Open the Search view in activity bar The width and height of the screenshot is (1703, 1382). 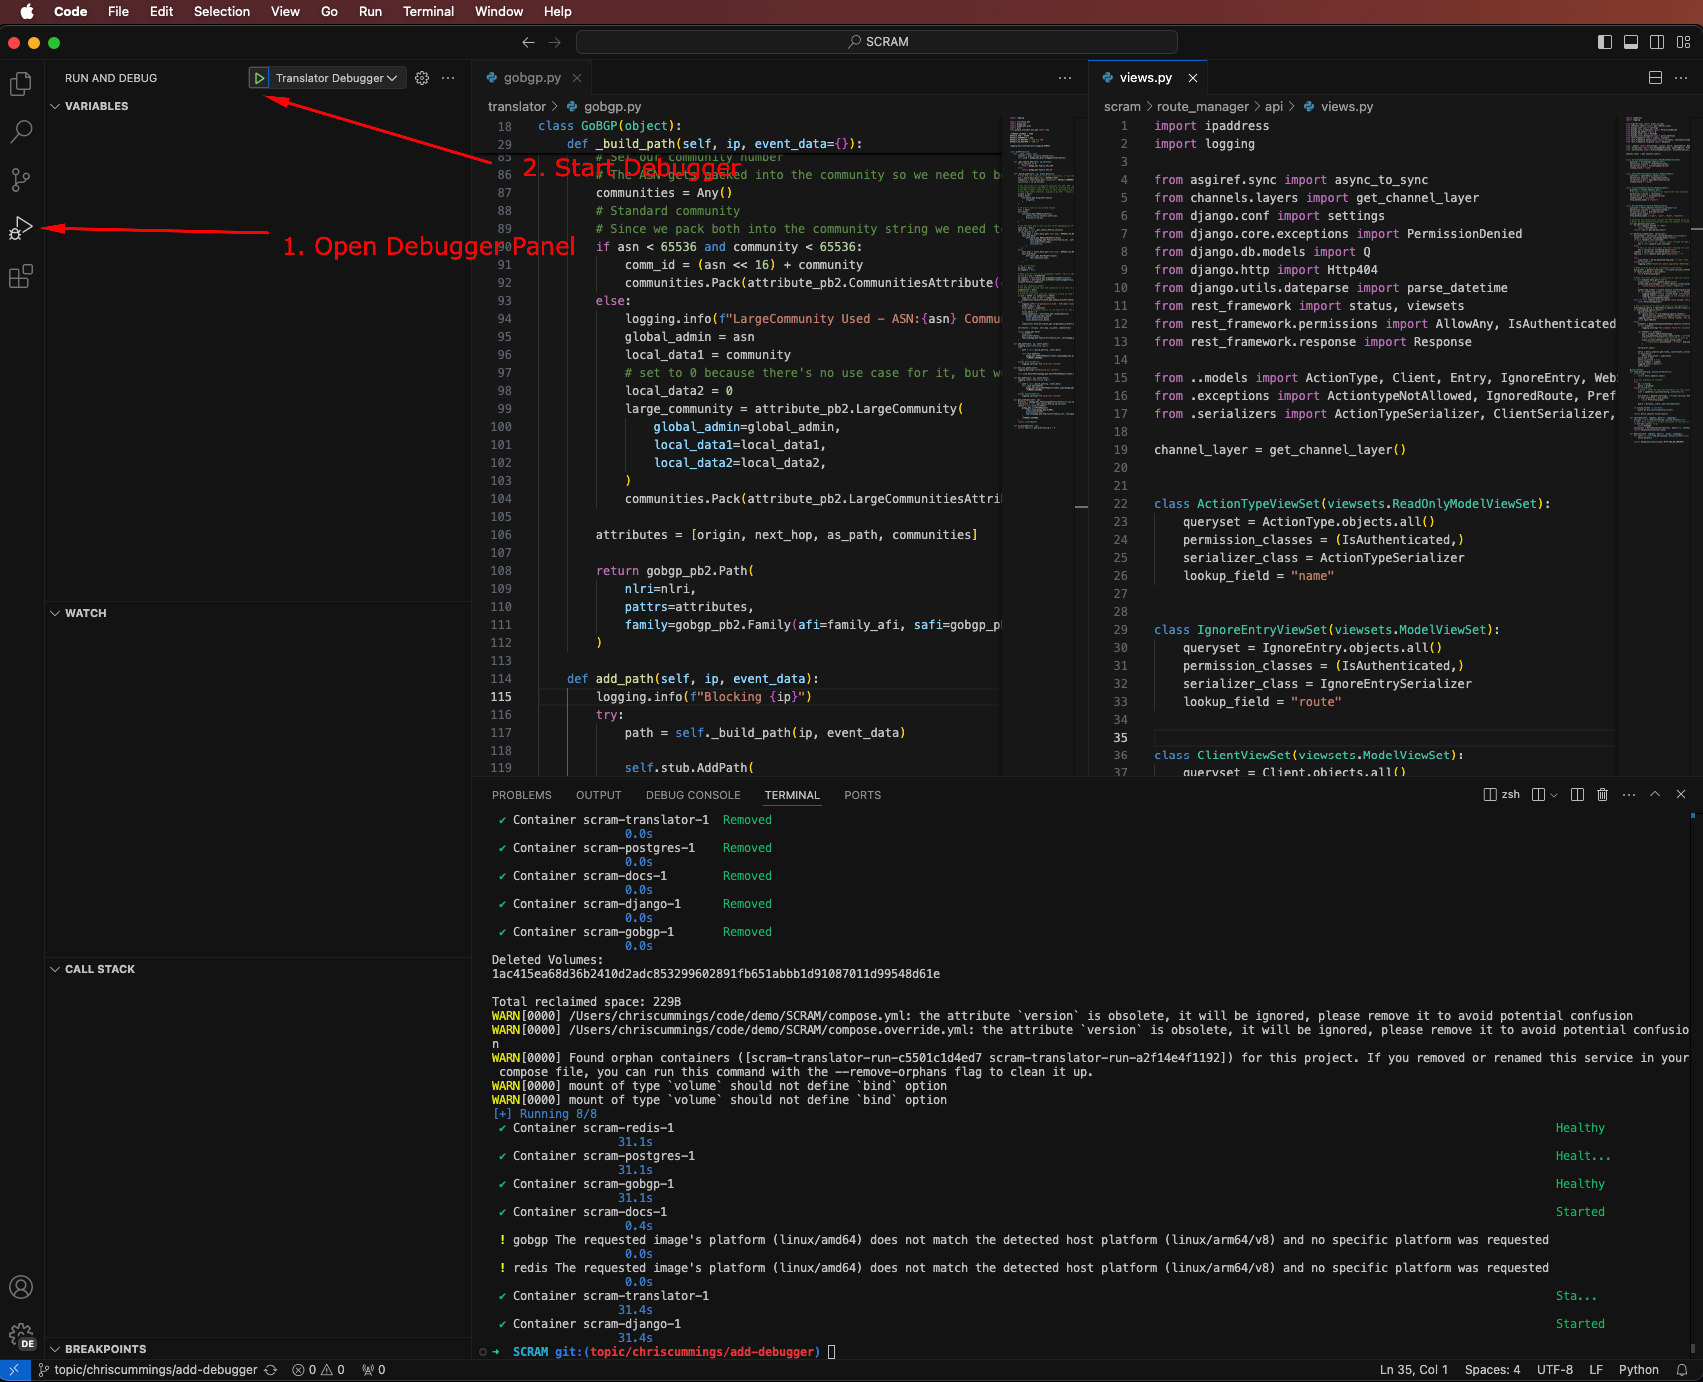coord(21,132)
